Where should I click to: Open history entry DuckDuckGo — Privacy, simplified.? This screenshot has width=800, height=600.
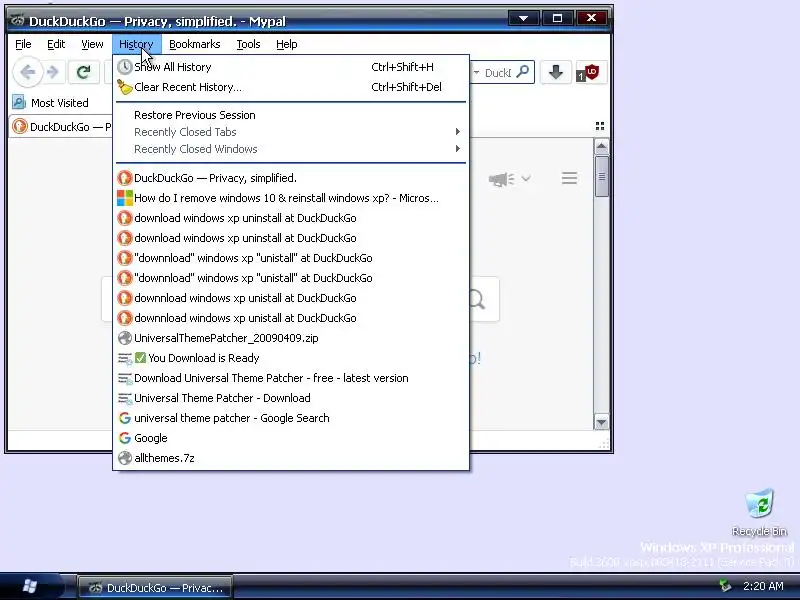click(291, 178)
